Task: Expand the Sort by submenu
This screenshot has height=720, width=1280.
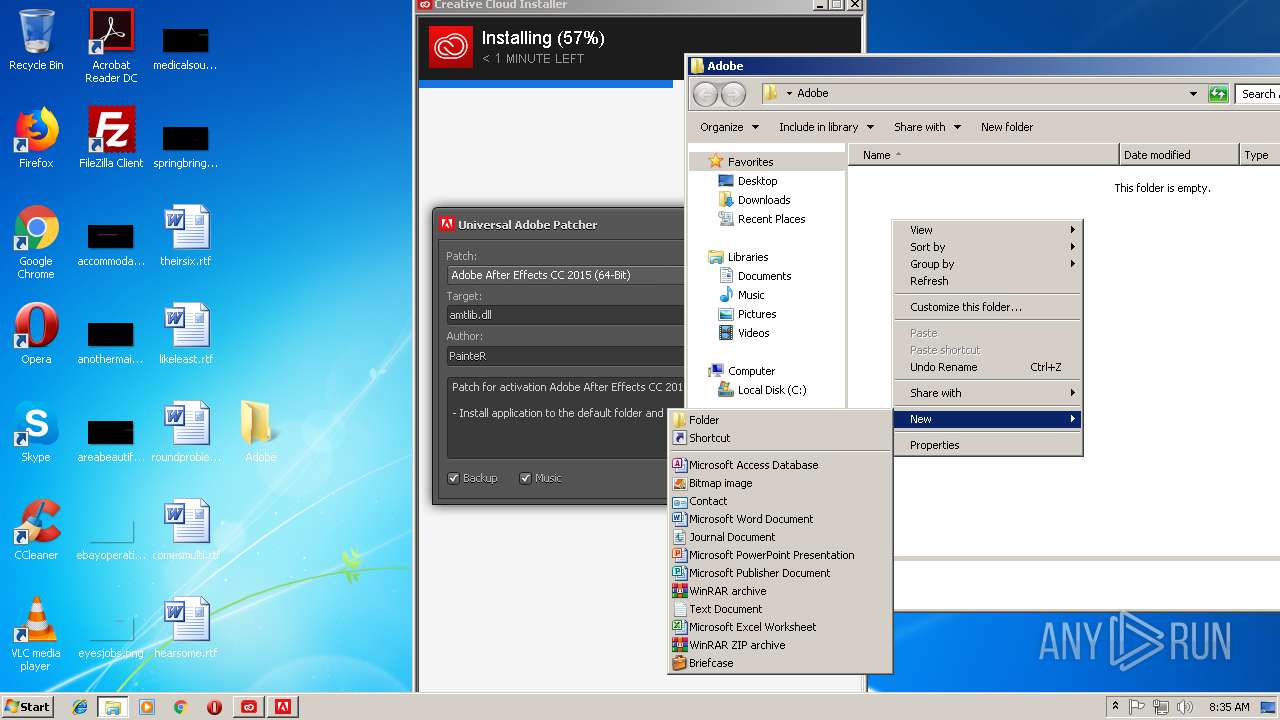Action: tap(987, 247)
